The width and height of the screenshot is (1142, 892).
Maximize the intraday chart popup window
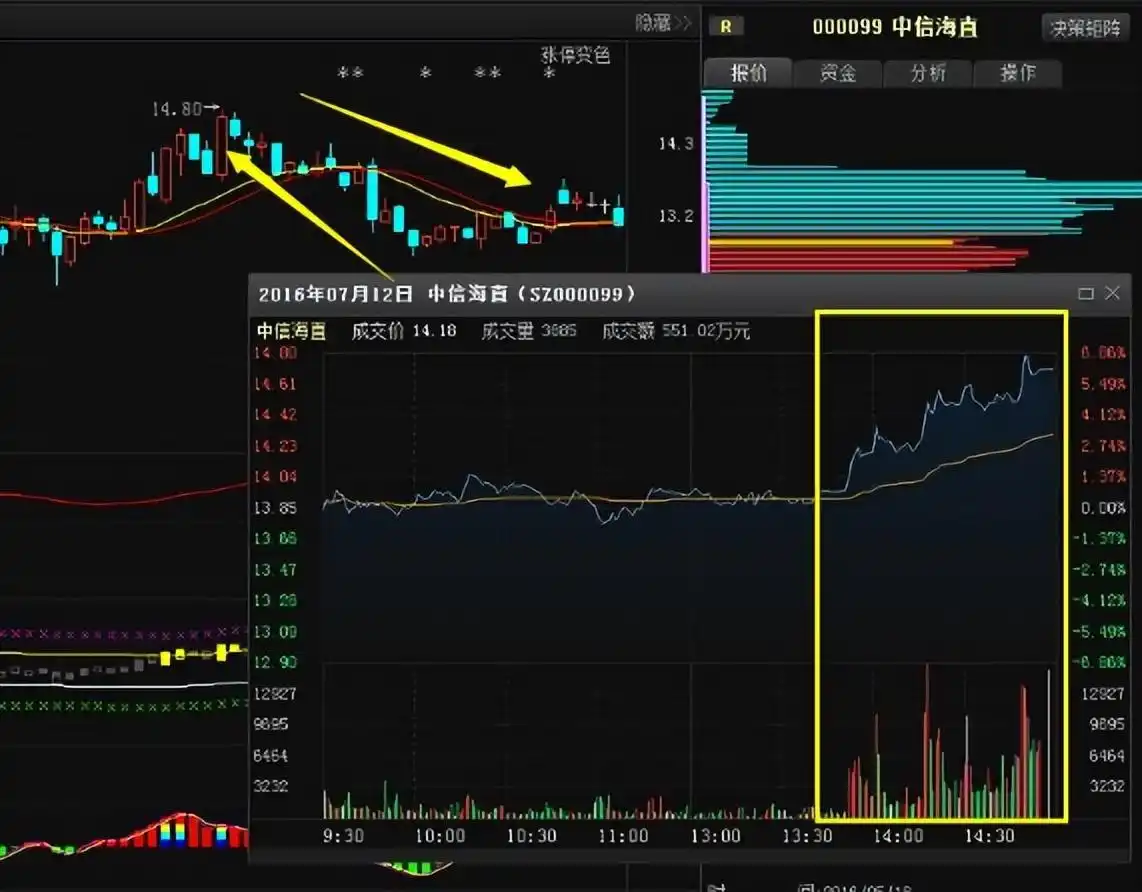tap(1086, 293)
